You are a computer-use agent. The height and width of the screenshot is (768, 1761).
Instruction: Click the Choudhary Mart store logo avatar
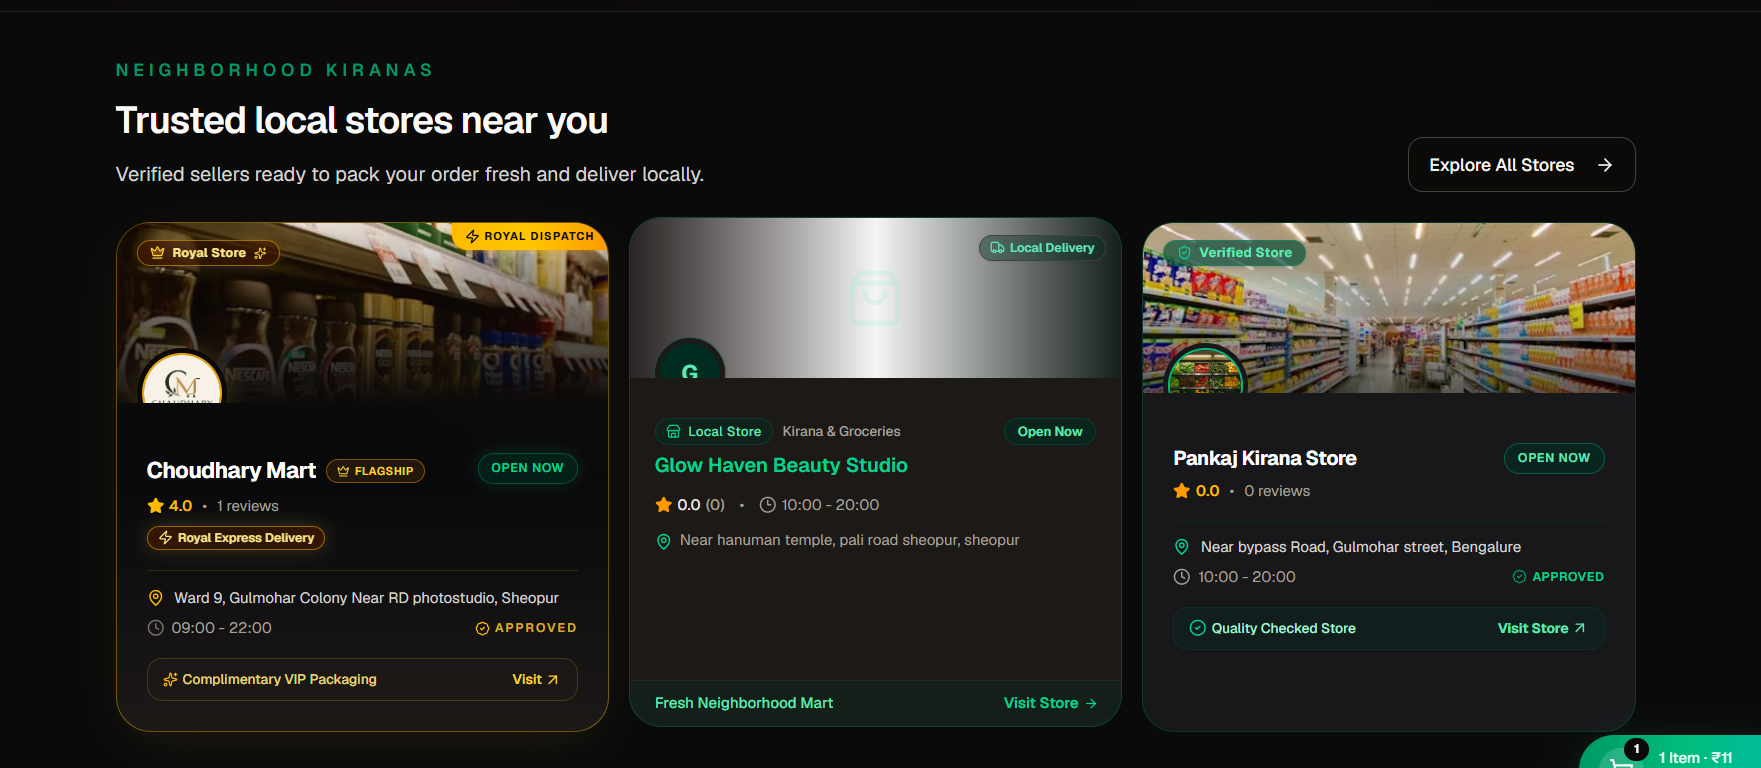(x=182, y=379)
